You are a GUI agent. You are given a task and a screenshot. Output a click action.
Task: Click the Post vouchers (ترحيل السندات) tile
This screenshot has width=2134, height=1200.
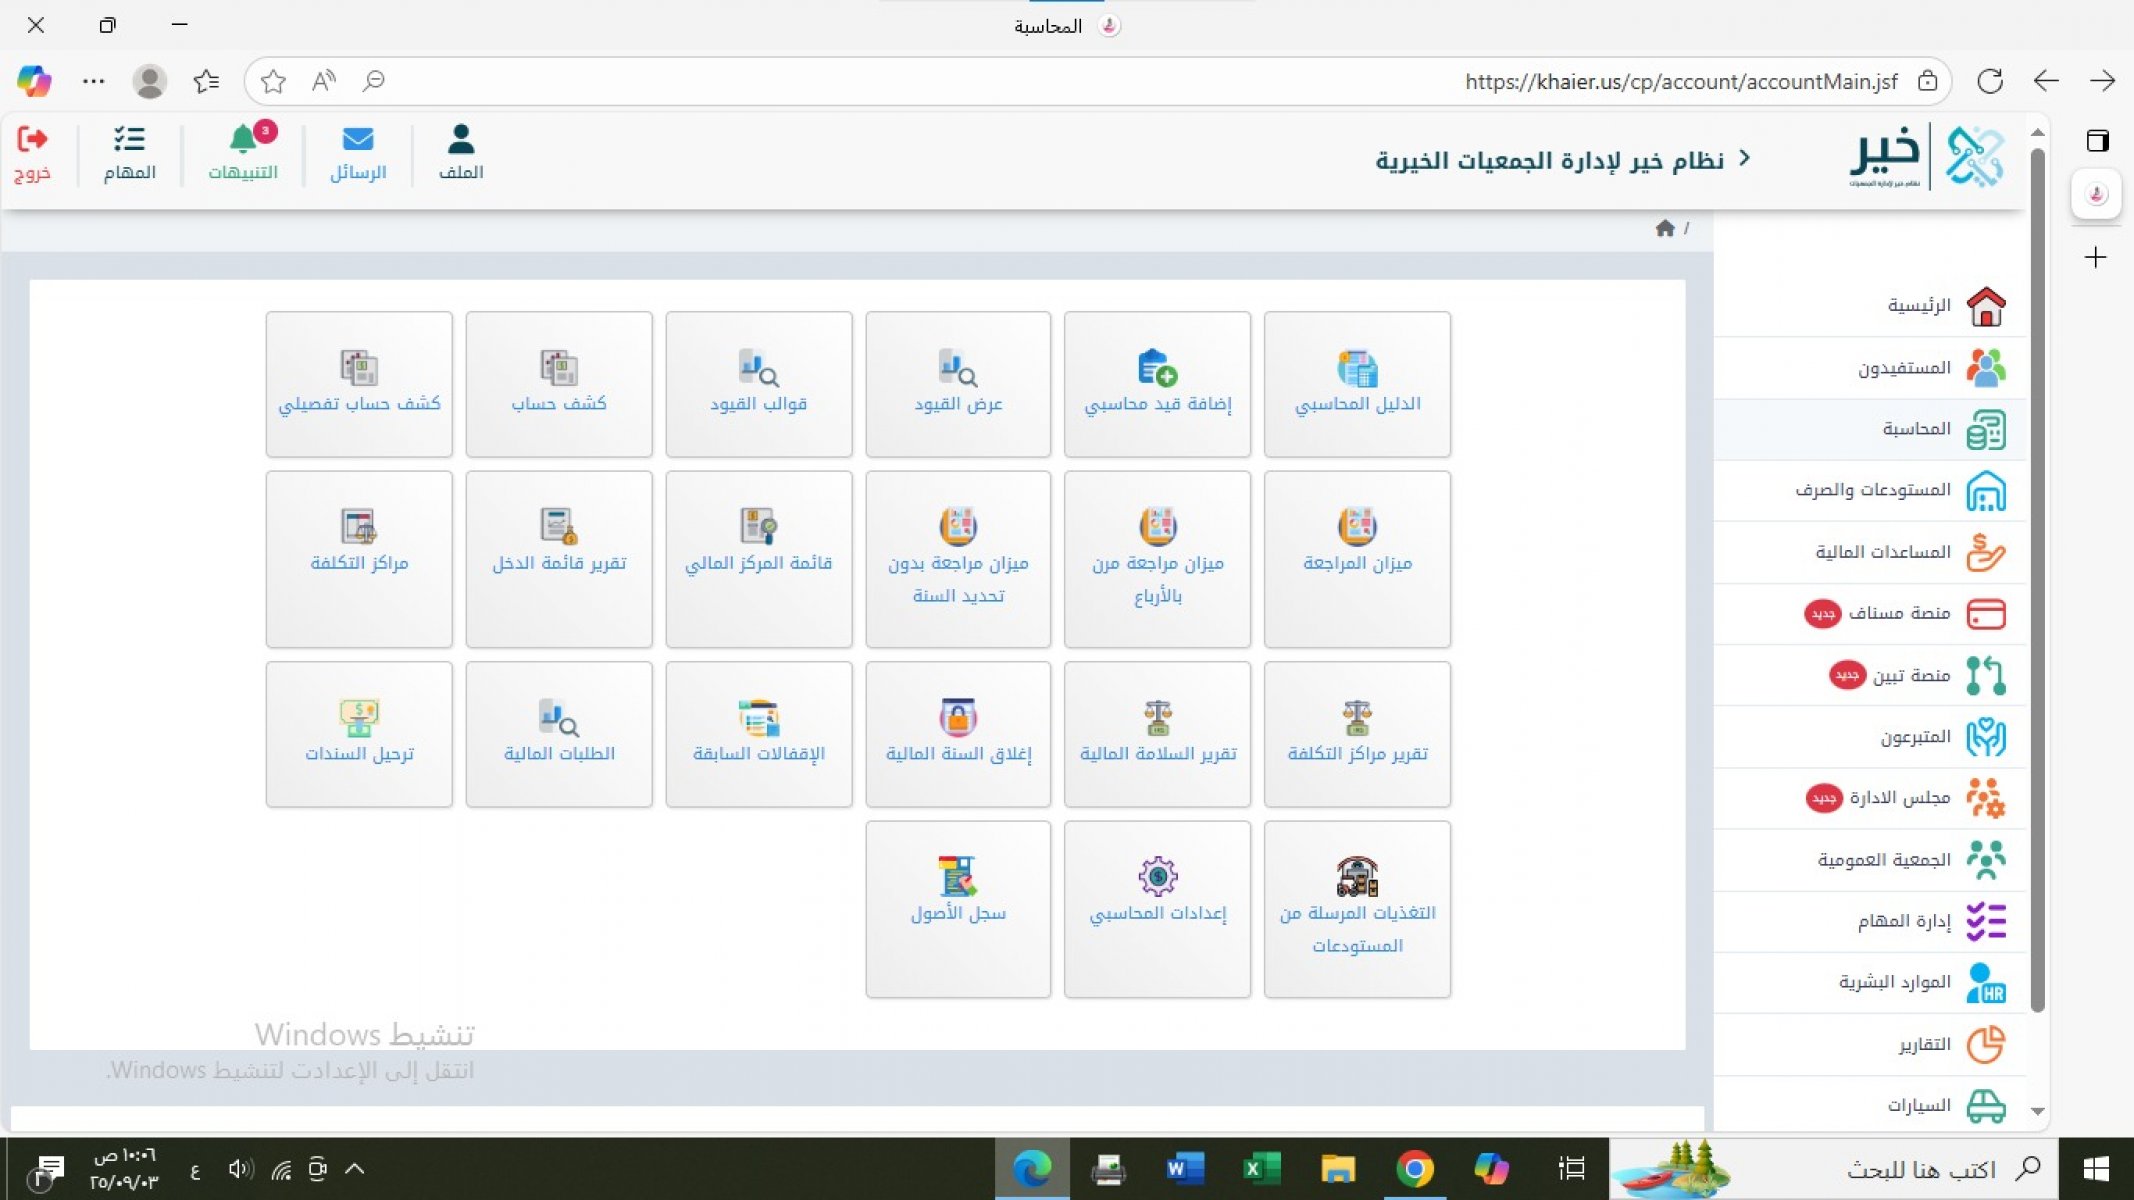pos(359,733)
